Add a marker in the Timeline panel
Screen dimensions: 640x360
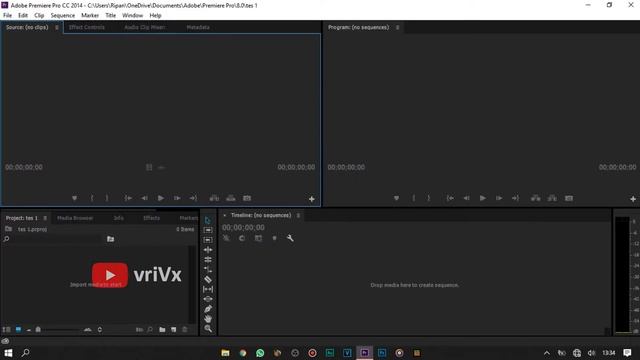click(x=274, y=238)
